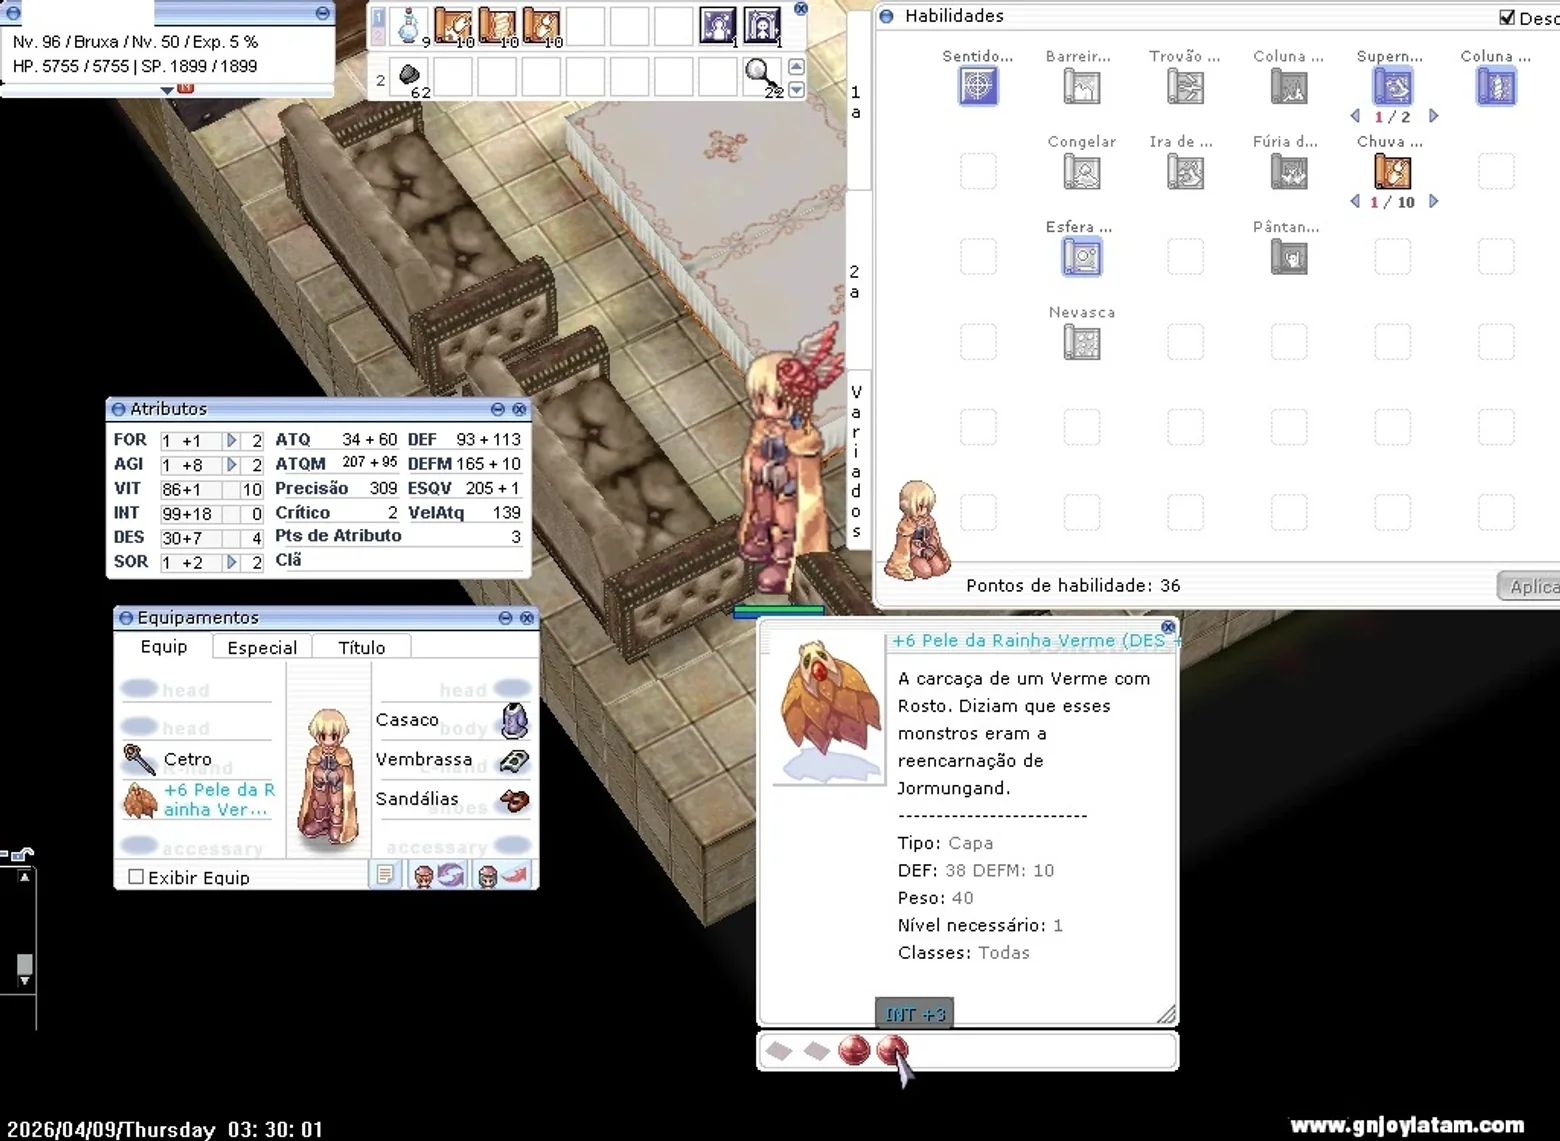Select the Barreir... skill icon
The width and height of the screenshot is (1560, 1141).
(1082, 87)
